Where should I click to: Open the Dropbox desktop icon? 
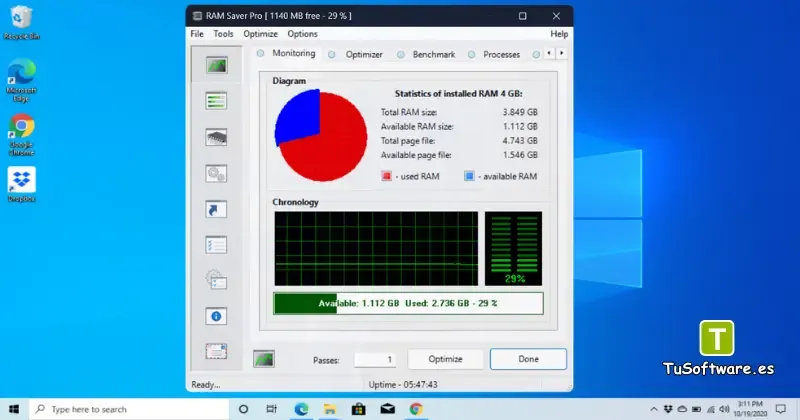click(x=21, y=184)
